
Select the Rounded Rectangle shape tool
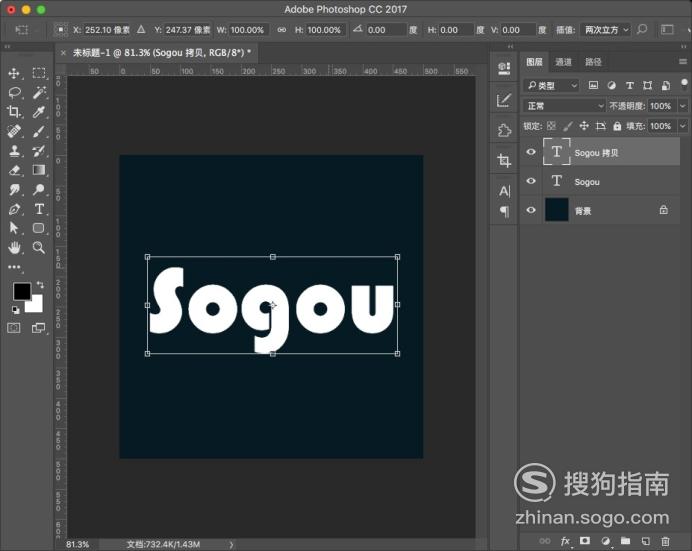(39, 228)
